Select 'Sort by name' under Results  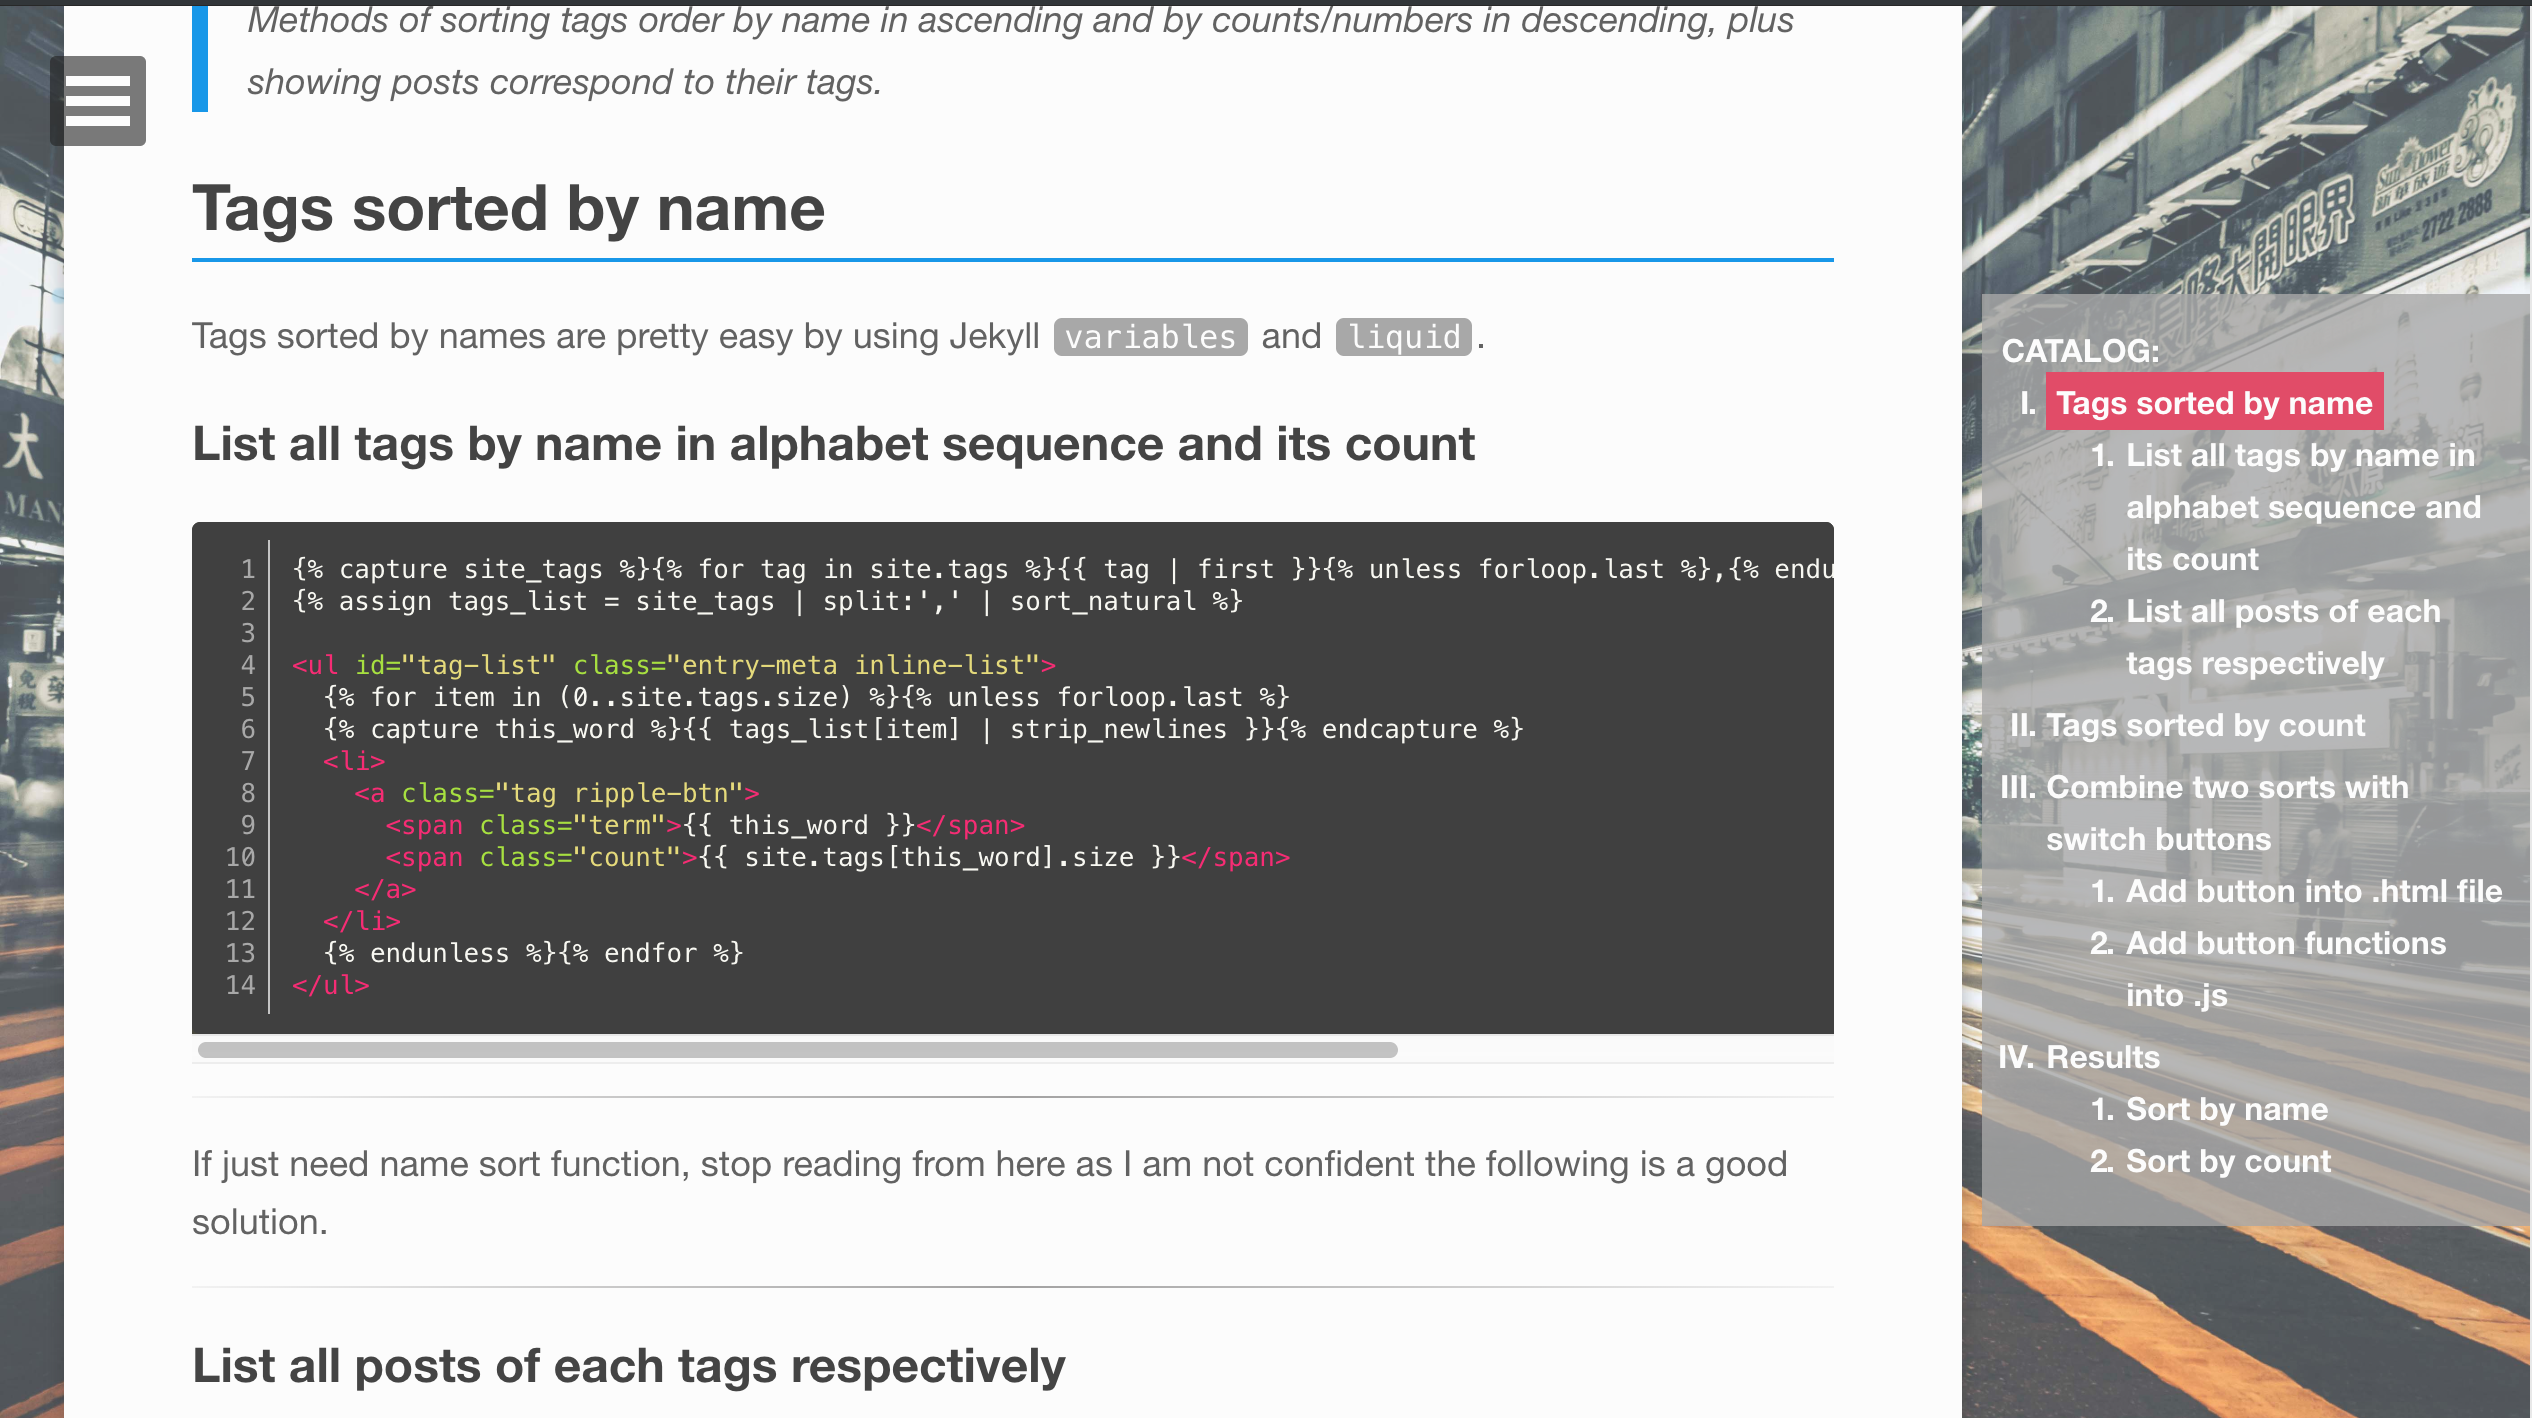pos(2226,1109)
